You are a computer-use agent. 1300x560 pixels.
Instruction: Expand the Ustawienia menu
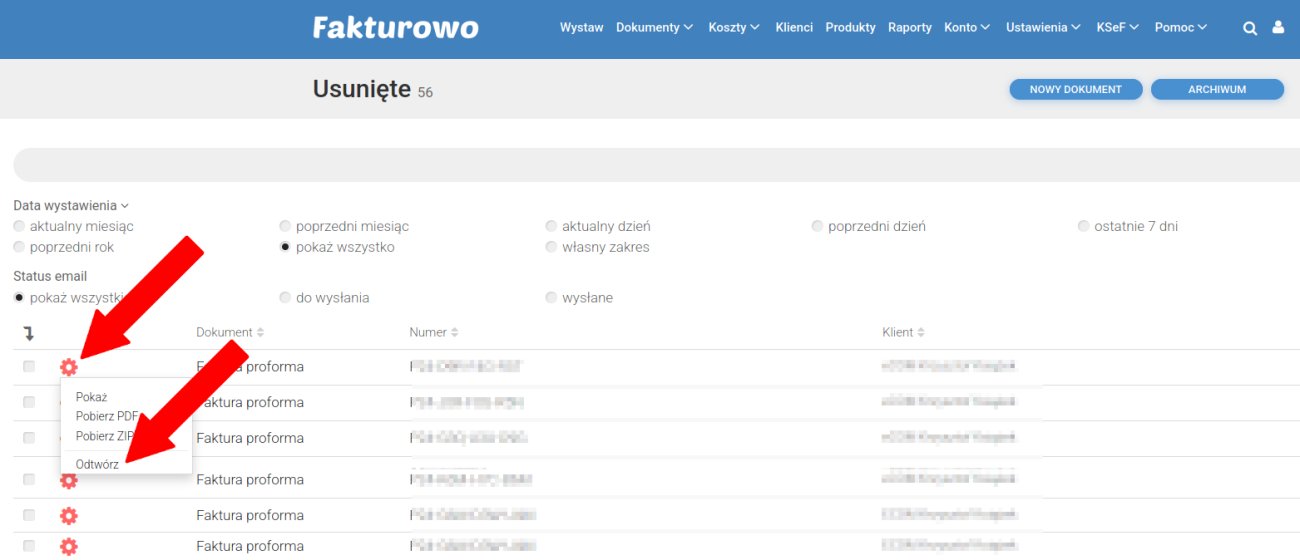click(x=1043, y=28)
